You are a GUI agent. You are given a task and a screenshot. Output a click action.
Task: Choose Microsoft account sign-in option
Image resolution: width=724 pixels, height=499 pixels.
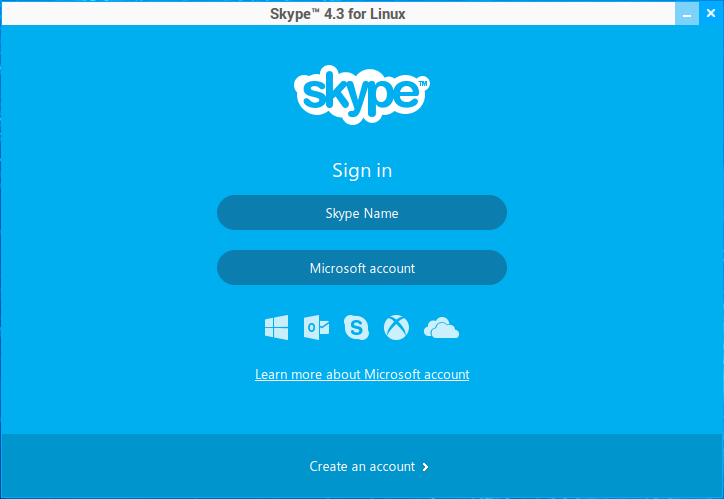click(x=362, y=268)
